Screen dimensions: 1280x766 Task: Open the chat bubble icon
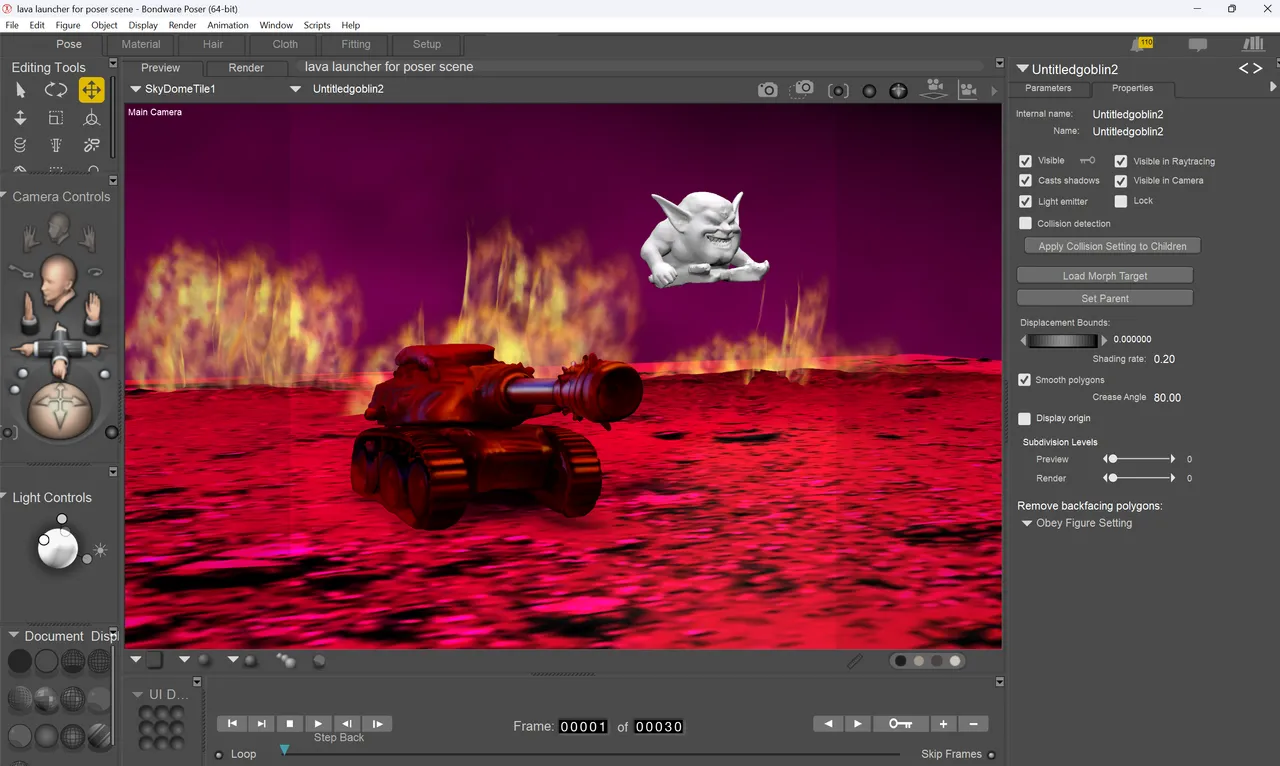coord(1197,45)
